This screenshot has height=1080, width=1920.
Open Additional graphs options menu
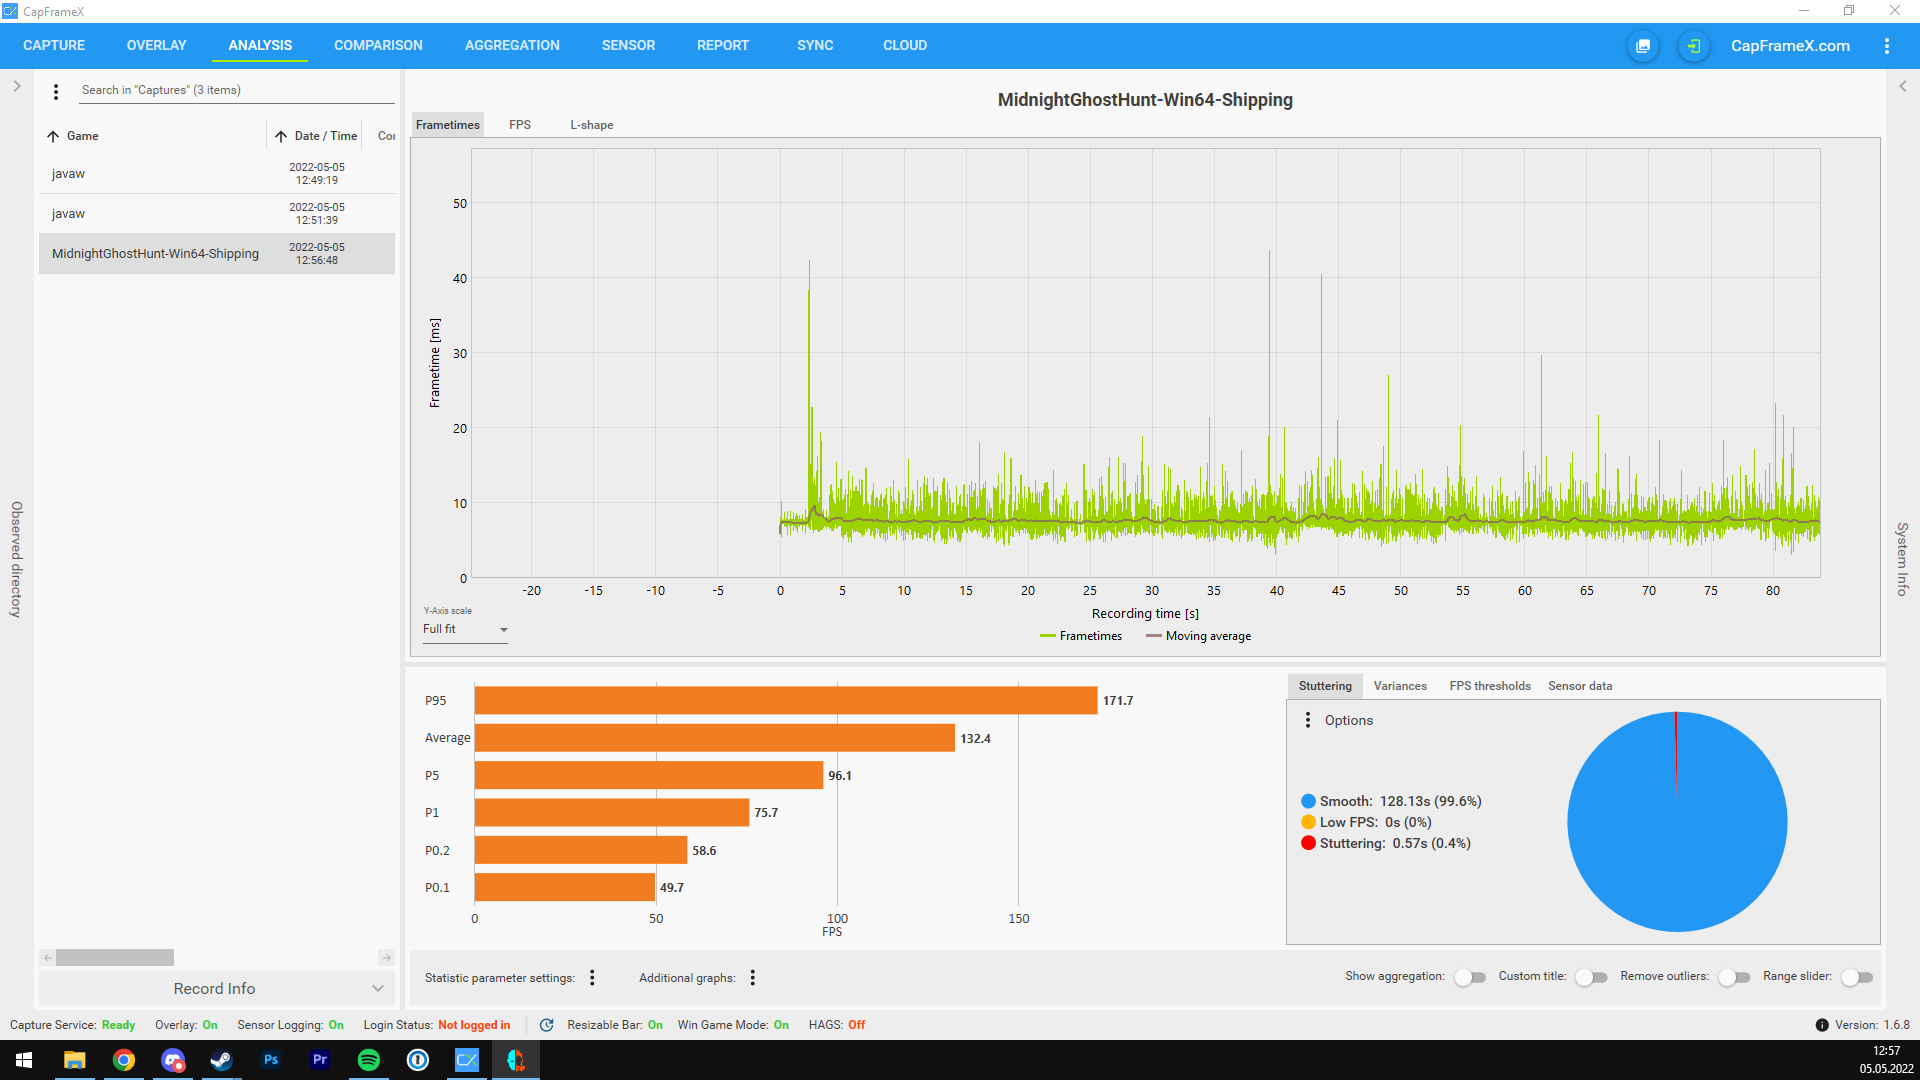click(x=752, y=978)
